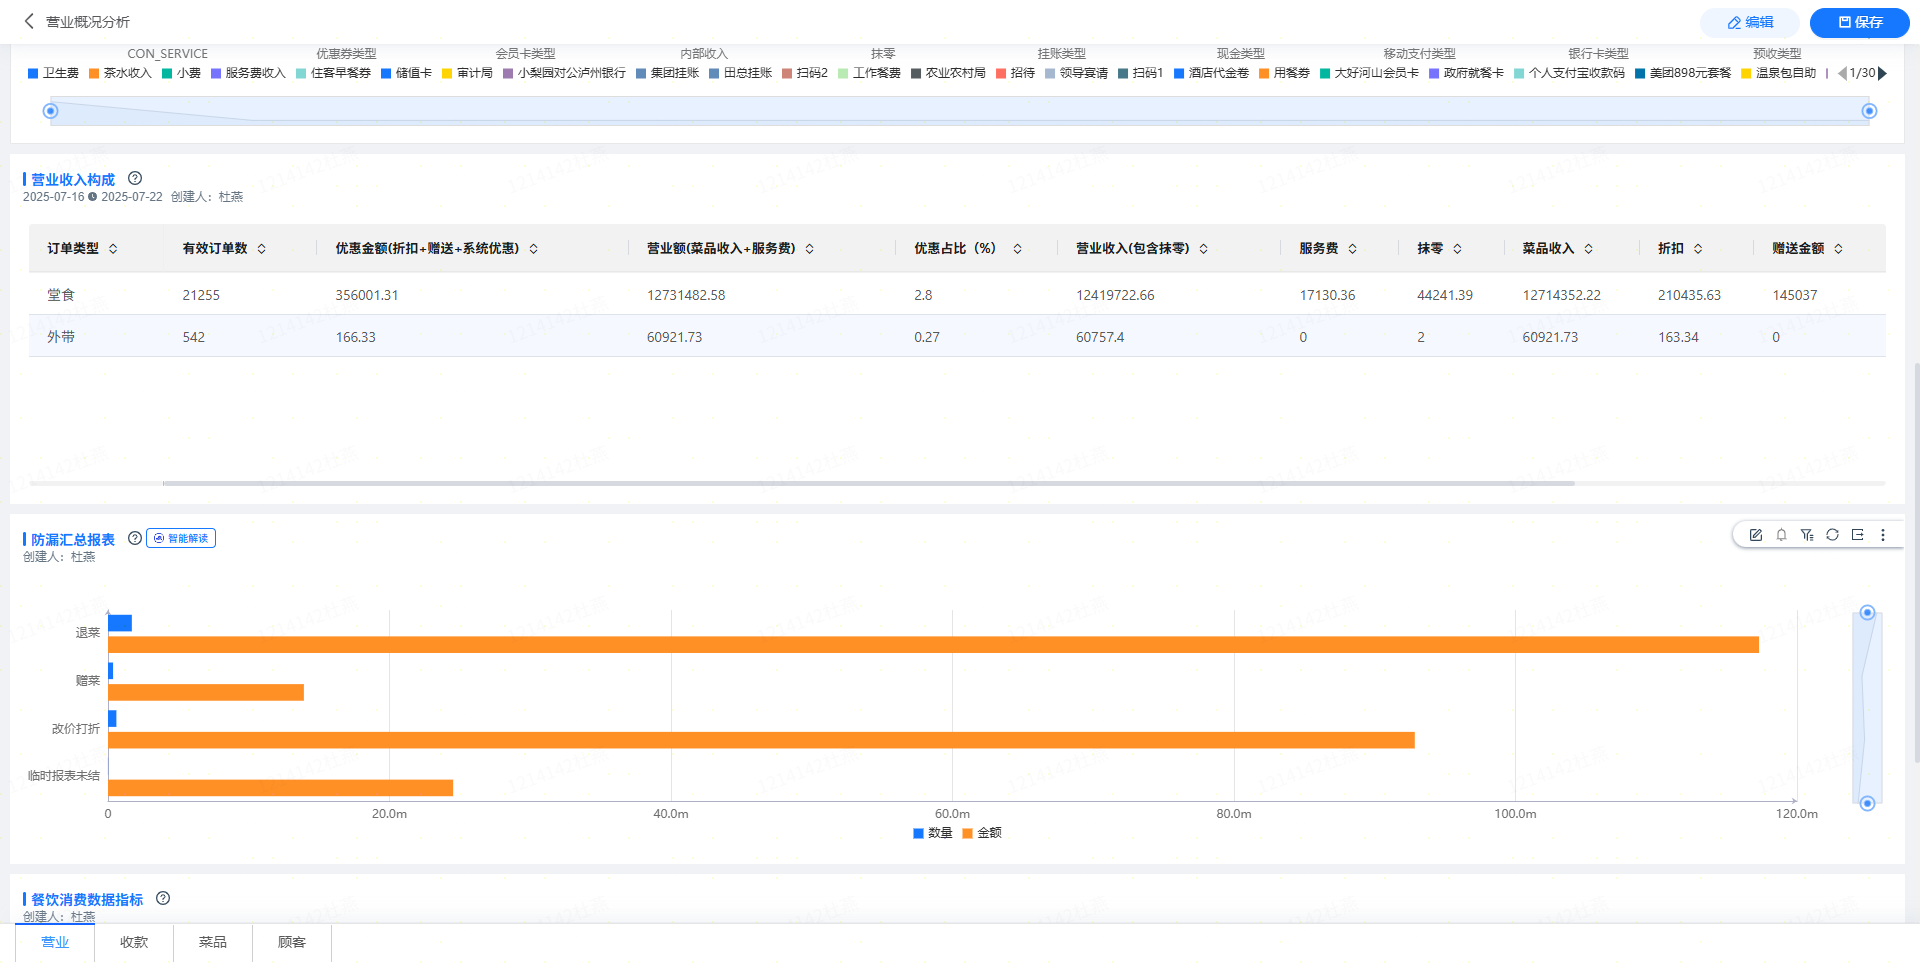Viewport: 1920px width, 963px height.
Task: Sort table by 抹零 column
Action: click(1458, 249)
